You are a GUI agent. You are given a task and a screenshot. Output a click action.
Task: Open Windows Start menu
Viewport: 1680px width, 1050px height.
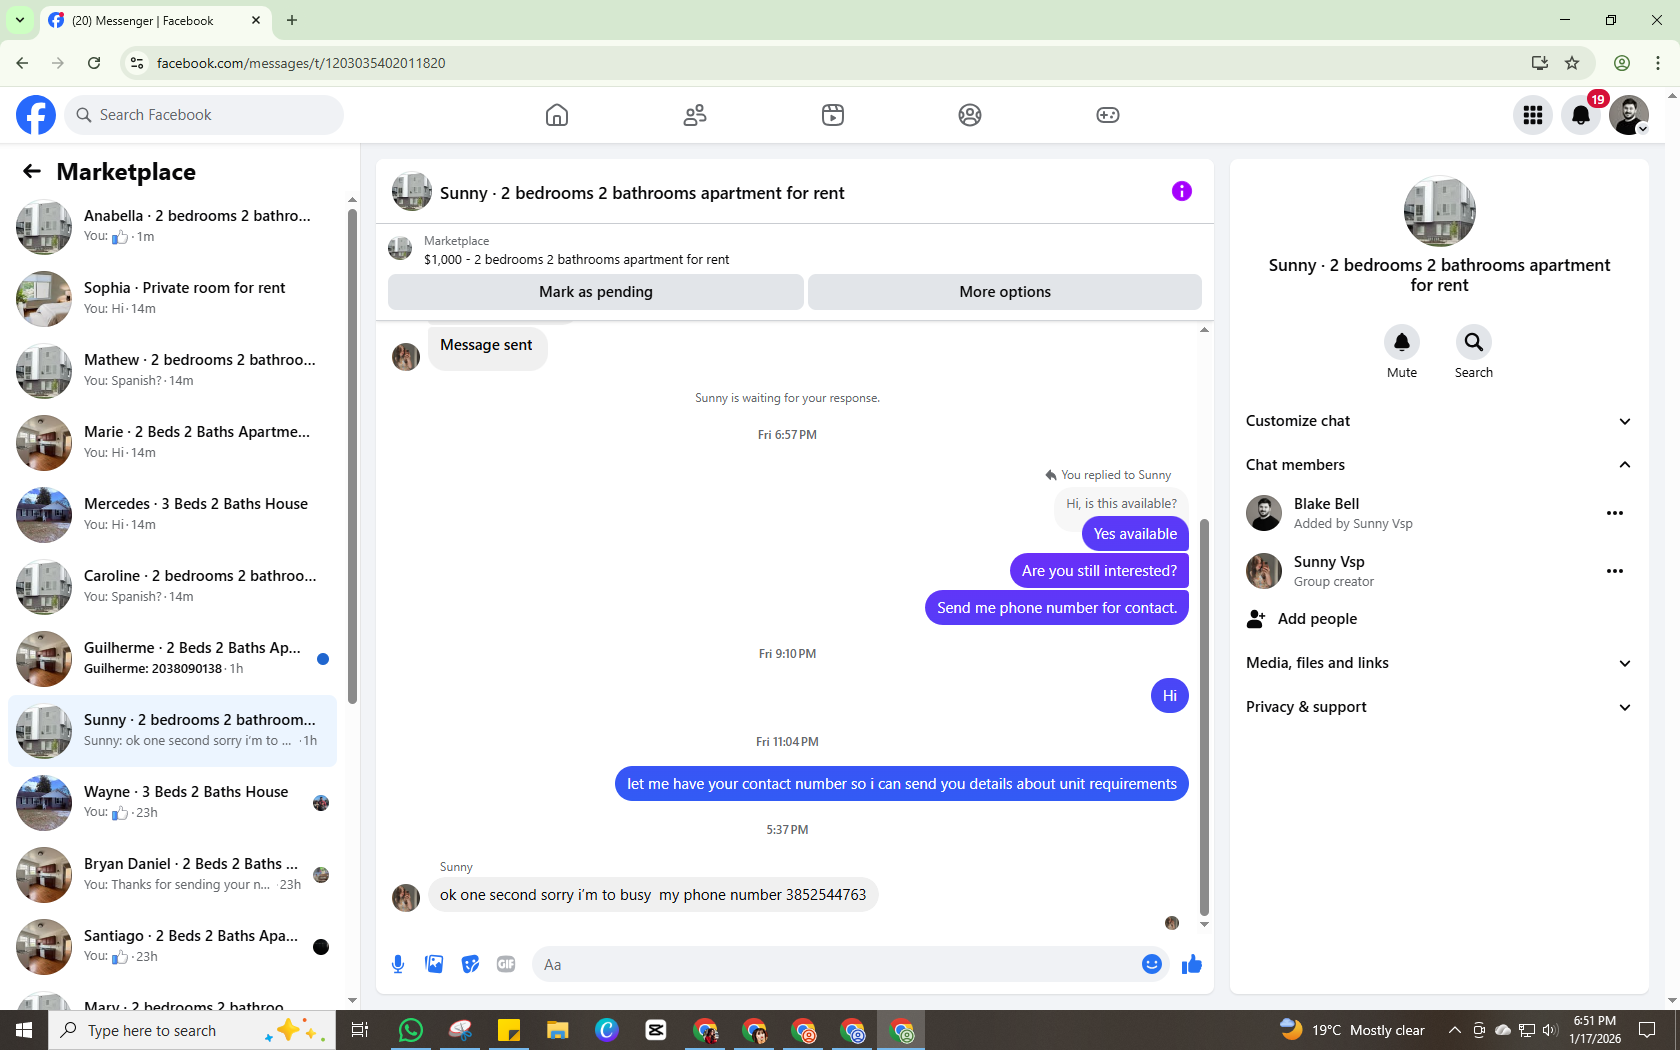point(24,1030)
